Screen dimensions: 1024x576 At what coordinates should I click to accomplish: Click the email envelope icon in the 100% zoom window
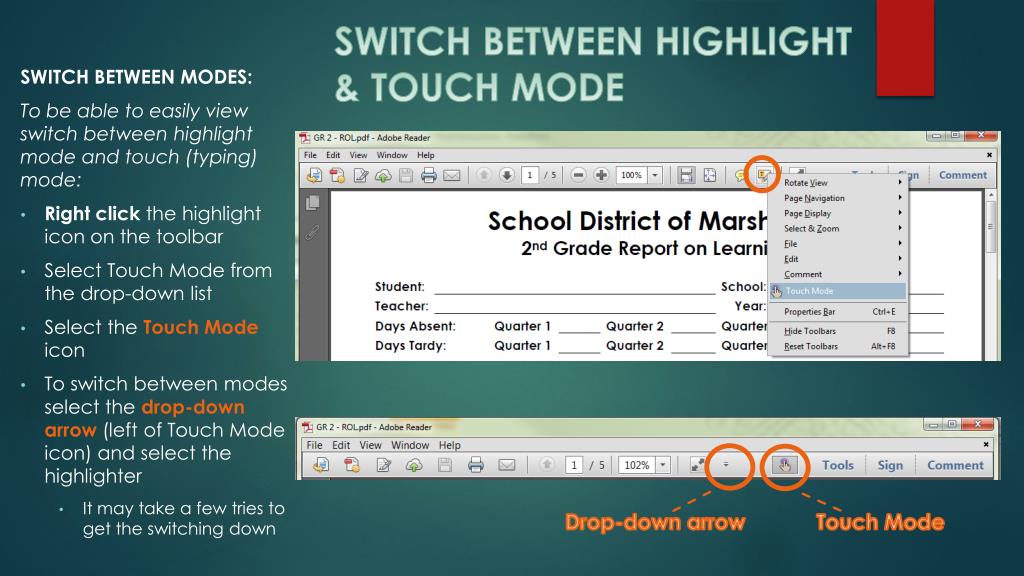[x=452, y=175]
